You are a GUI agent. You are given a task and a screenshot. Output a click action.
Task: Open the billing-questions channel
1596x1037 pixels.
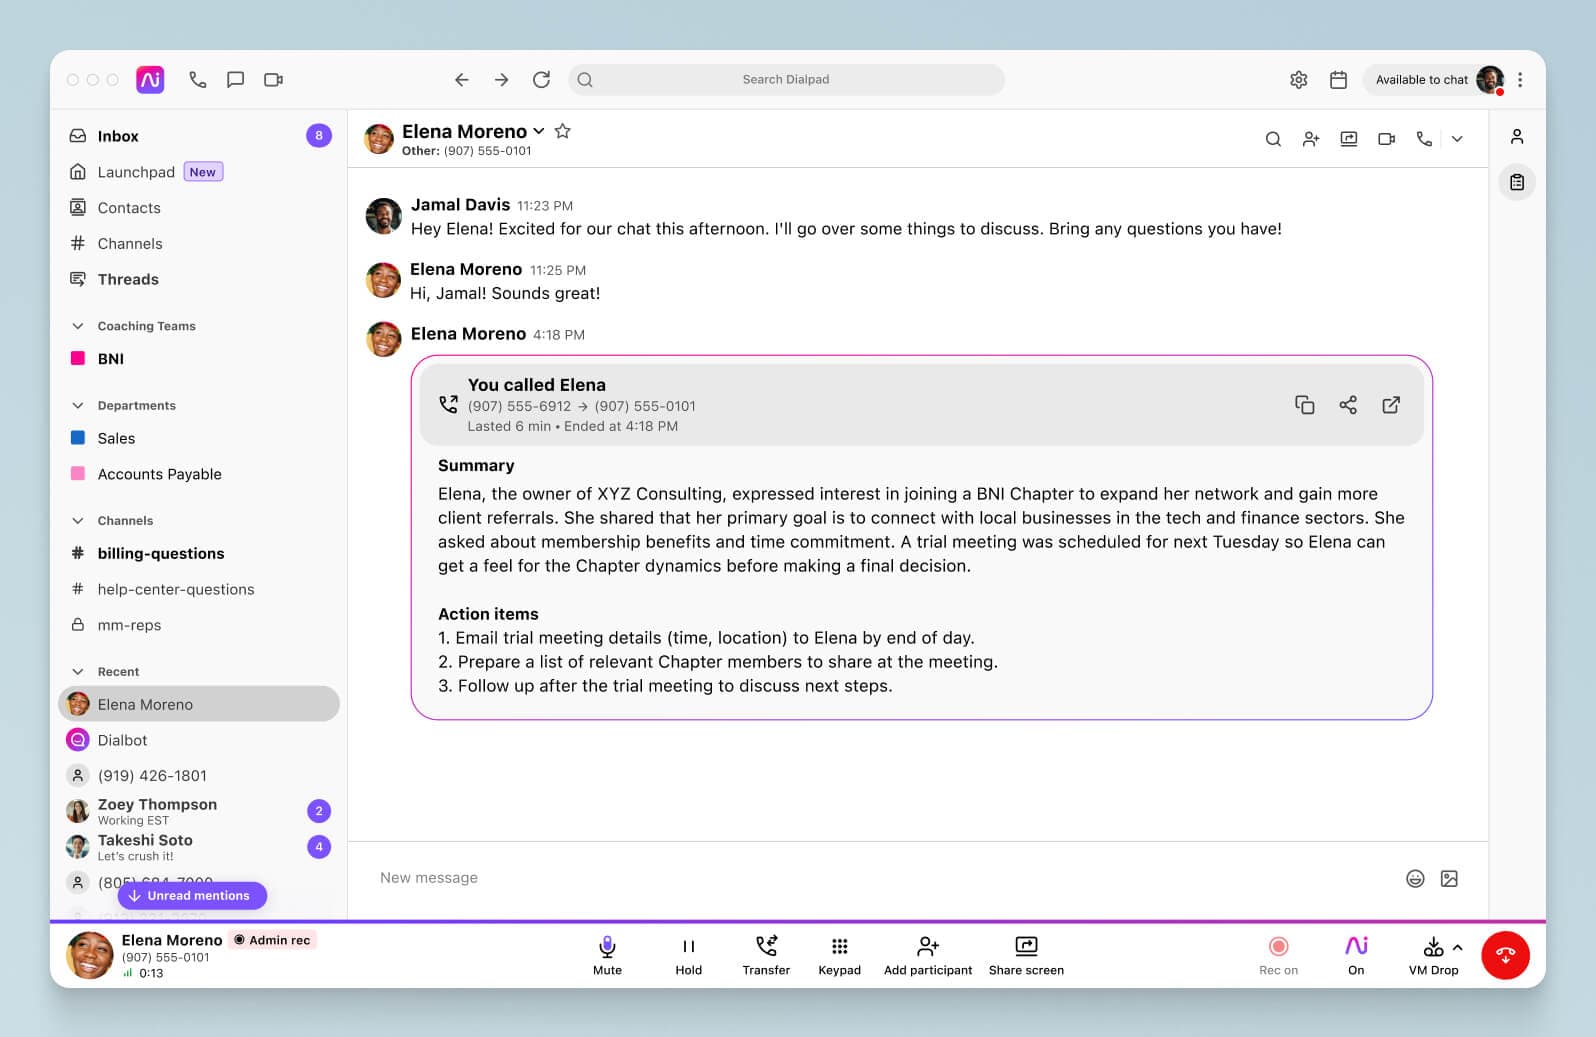click(x=161, y=553)
